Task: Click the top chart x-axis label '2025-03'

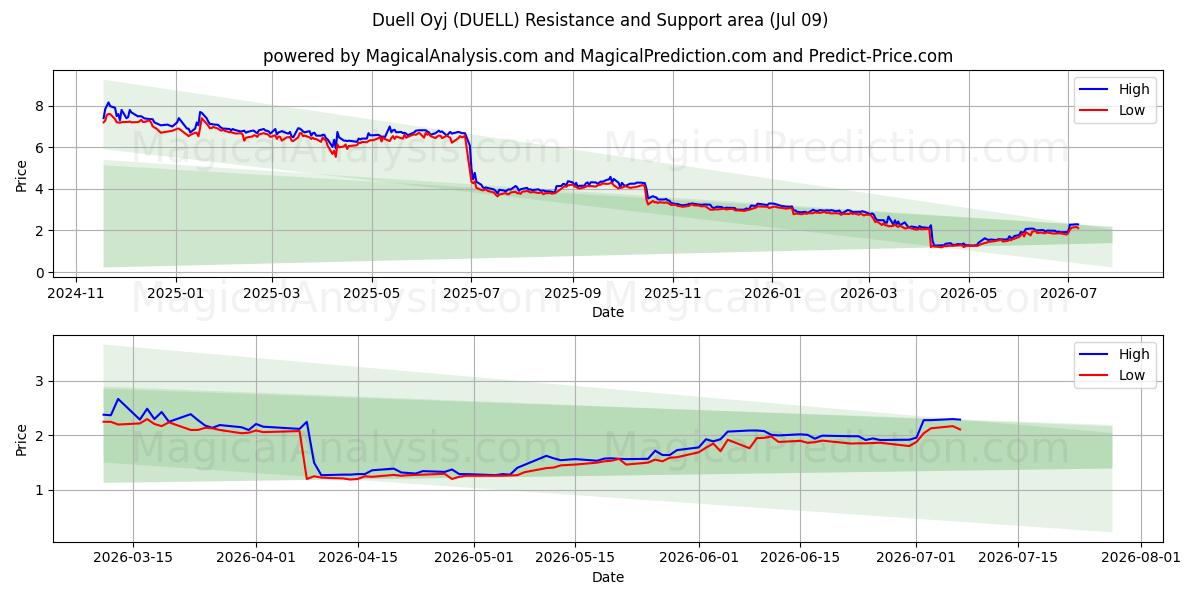Action: point(273,295)
